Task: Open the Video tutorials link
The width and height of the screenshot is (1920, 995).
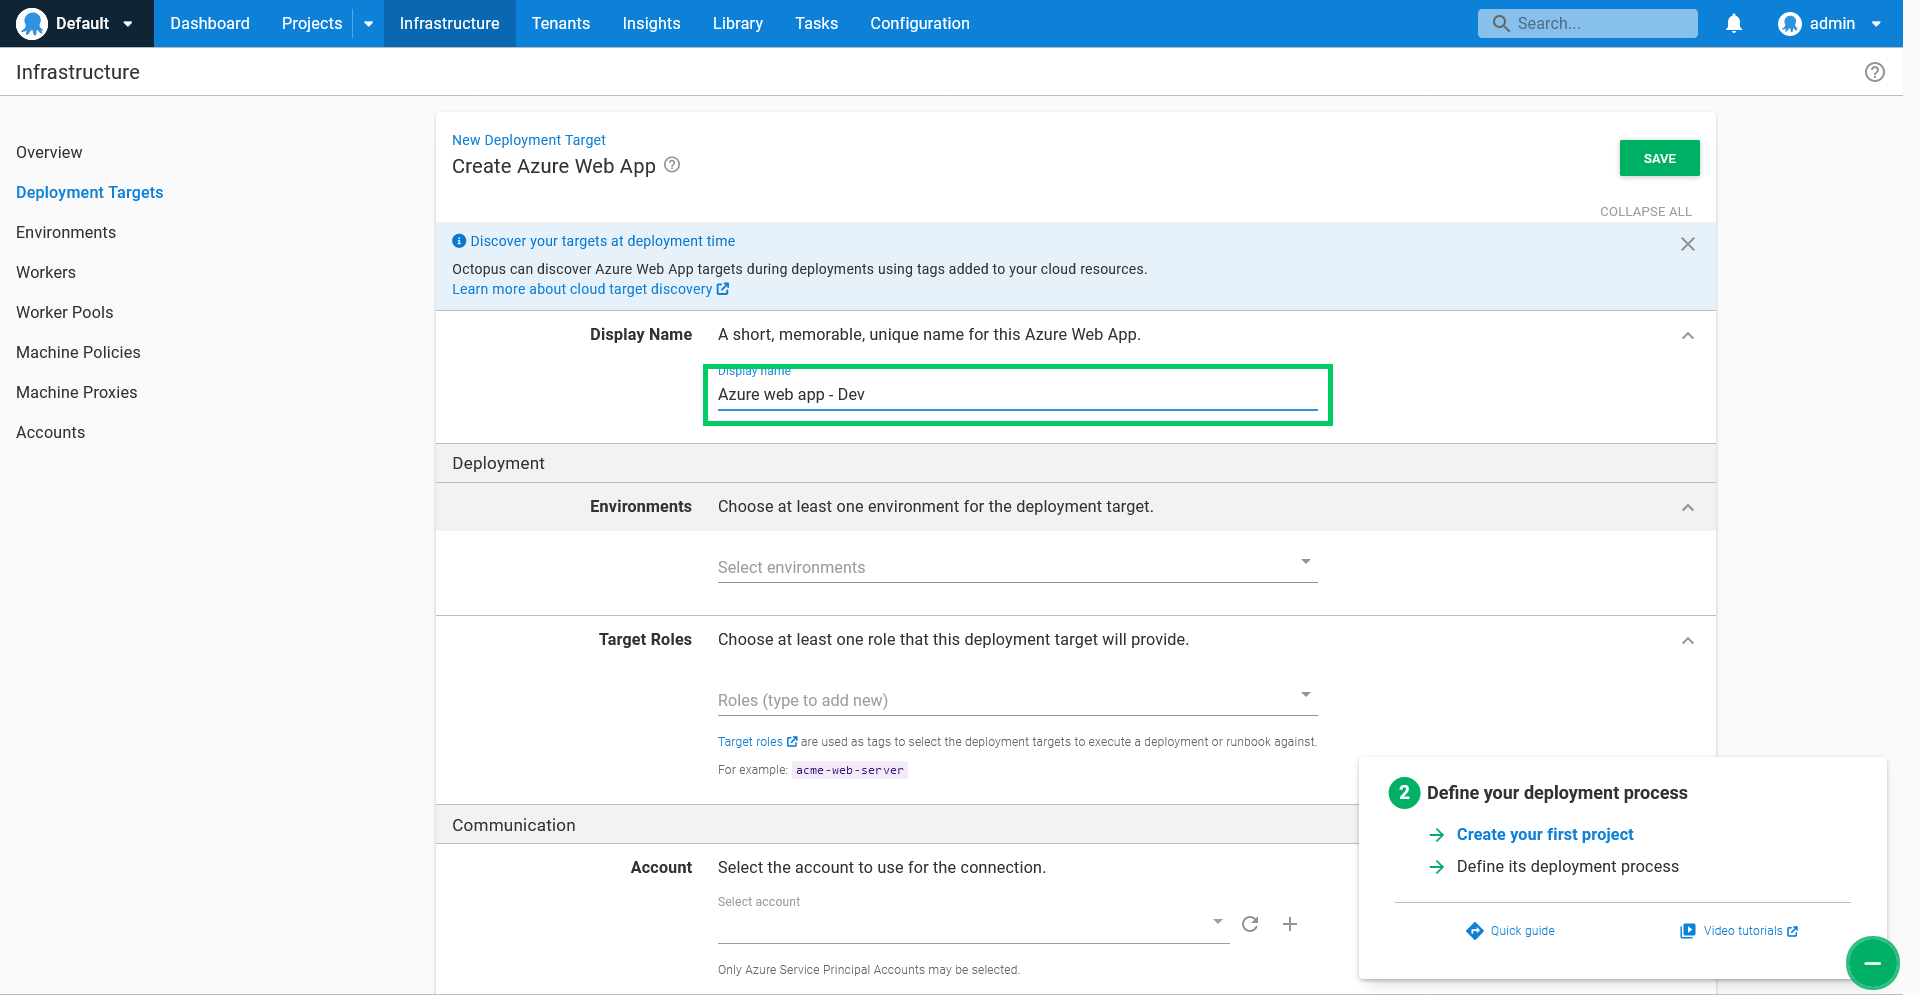Action: click(x=1740, y=931)
